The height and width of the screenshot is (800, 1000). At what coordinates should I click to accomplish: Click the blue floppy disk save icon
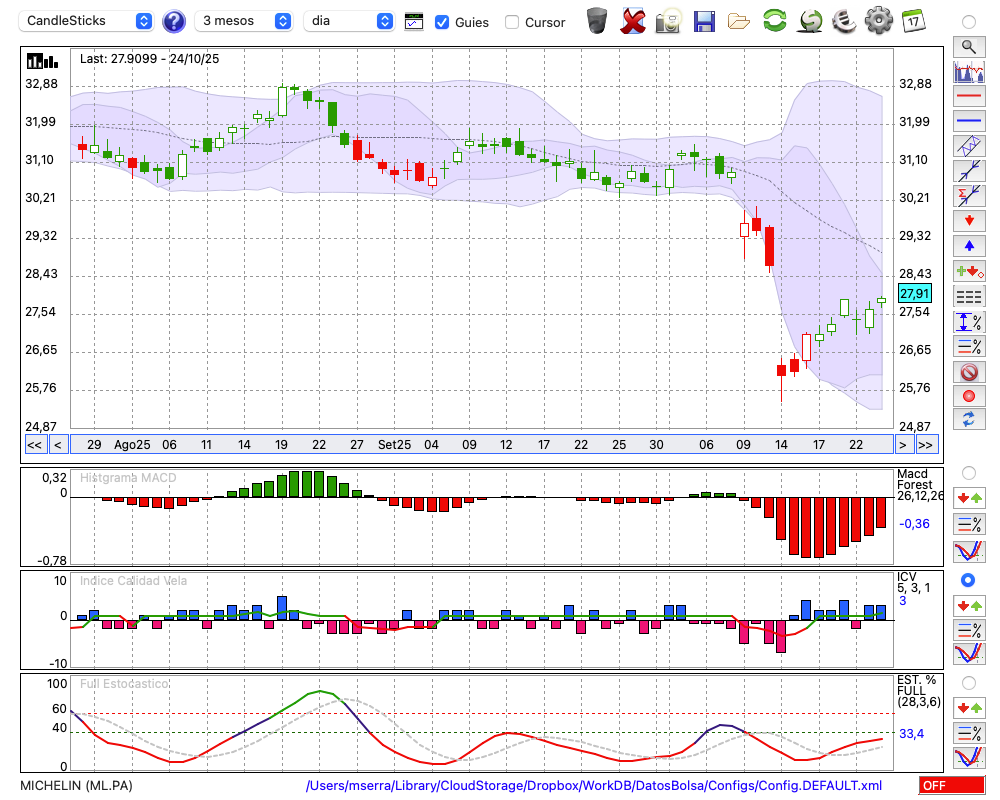coord(704,21)
